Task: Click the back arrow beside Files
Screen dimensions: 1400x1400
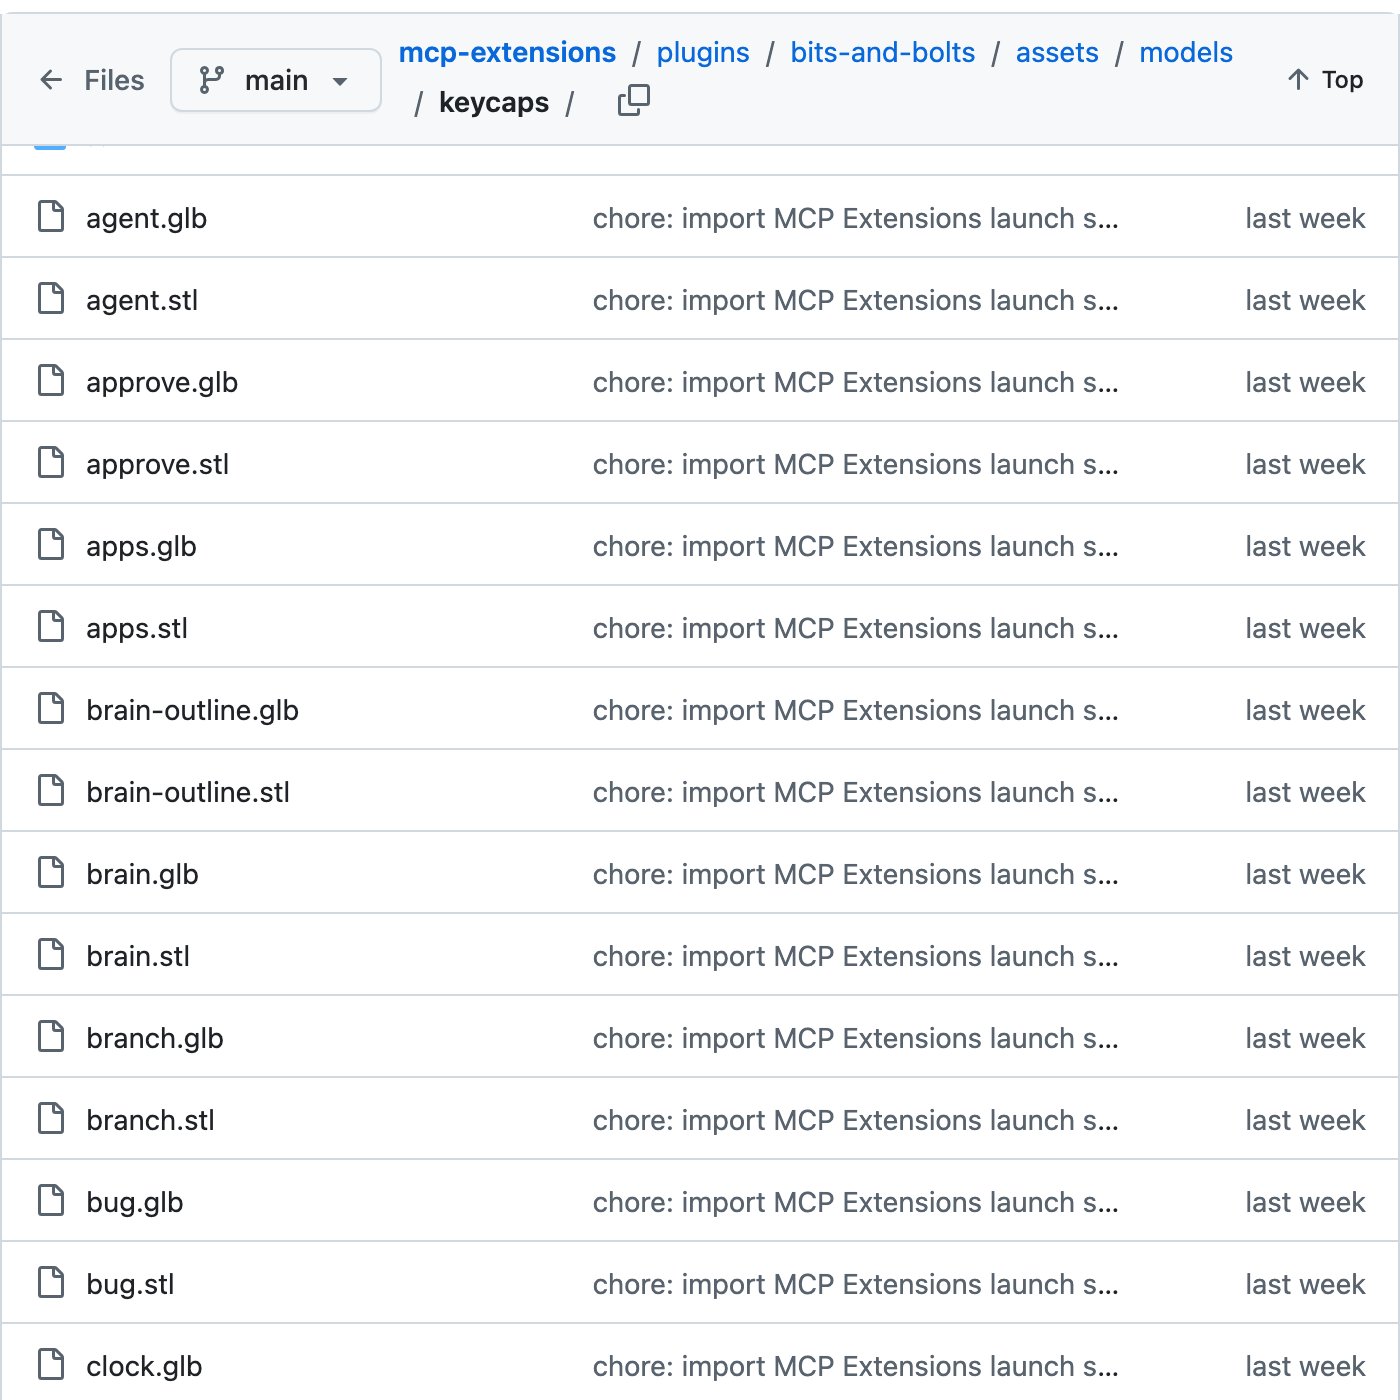Action: tap(51, 80)
